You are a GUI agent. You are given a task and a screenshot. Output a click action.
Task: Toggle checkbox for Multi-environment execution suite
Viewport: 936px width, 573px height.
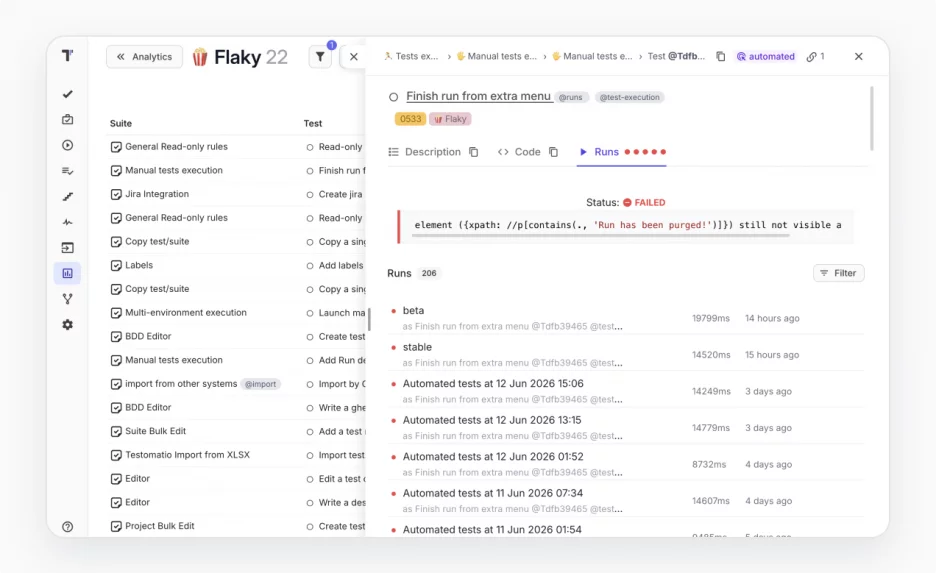pos(116,313)
